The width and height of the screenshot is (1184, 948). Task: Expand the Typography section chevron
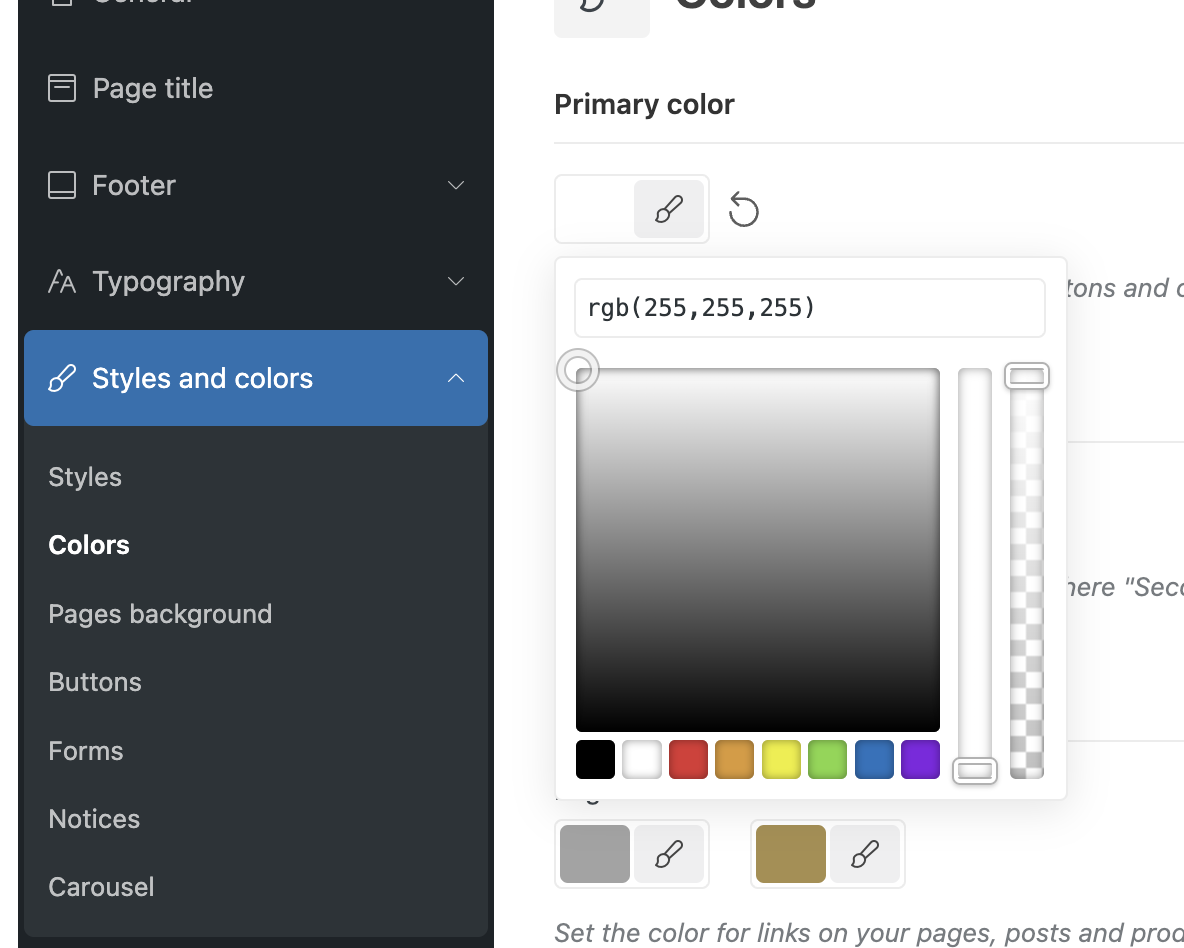pos(456,282)
